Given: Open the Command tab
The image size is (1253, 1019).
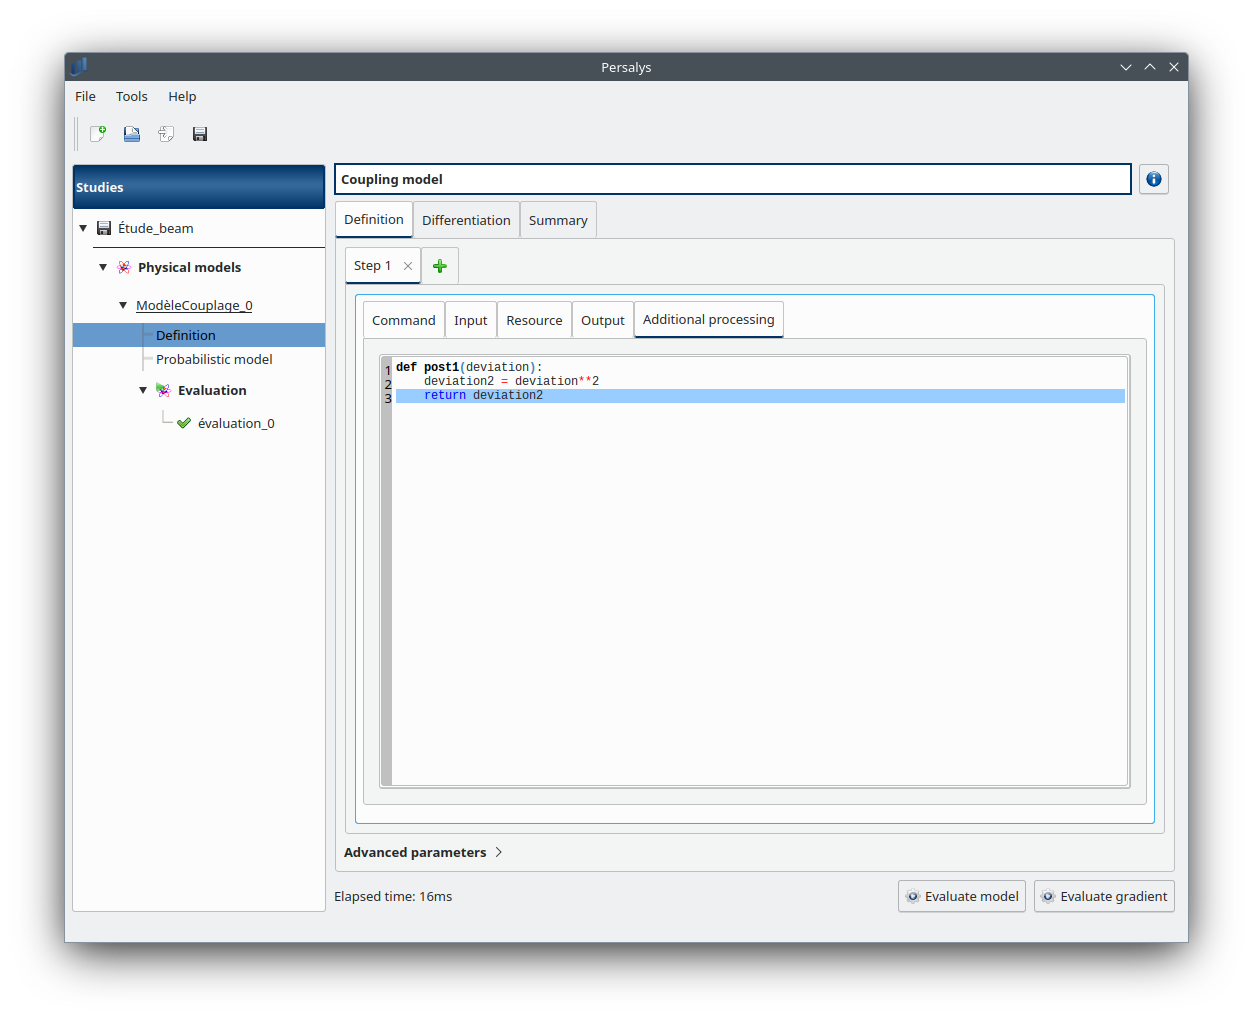Looking at the screenshot, I should point(403,320).
